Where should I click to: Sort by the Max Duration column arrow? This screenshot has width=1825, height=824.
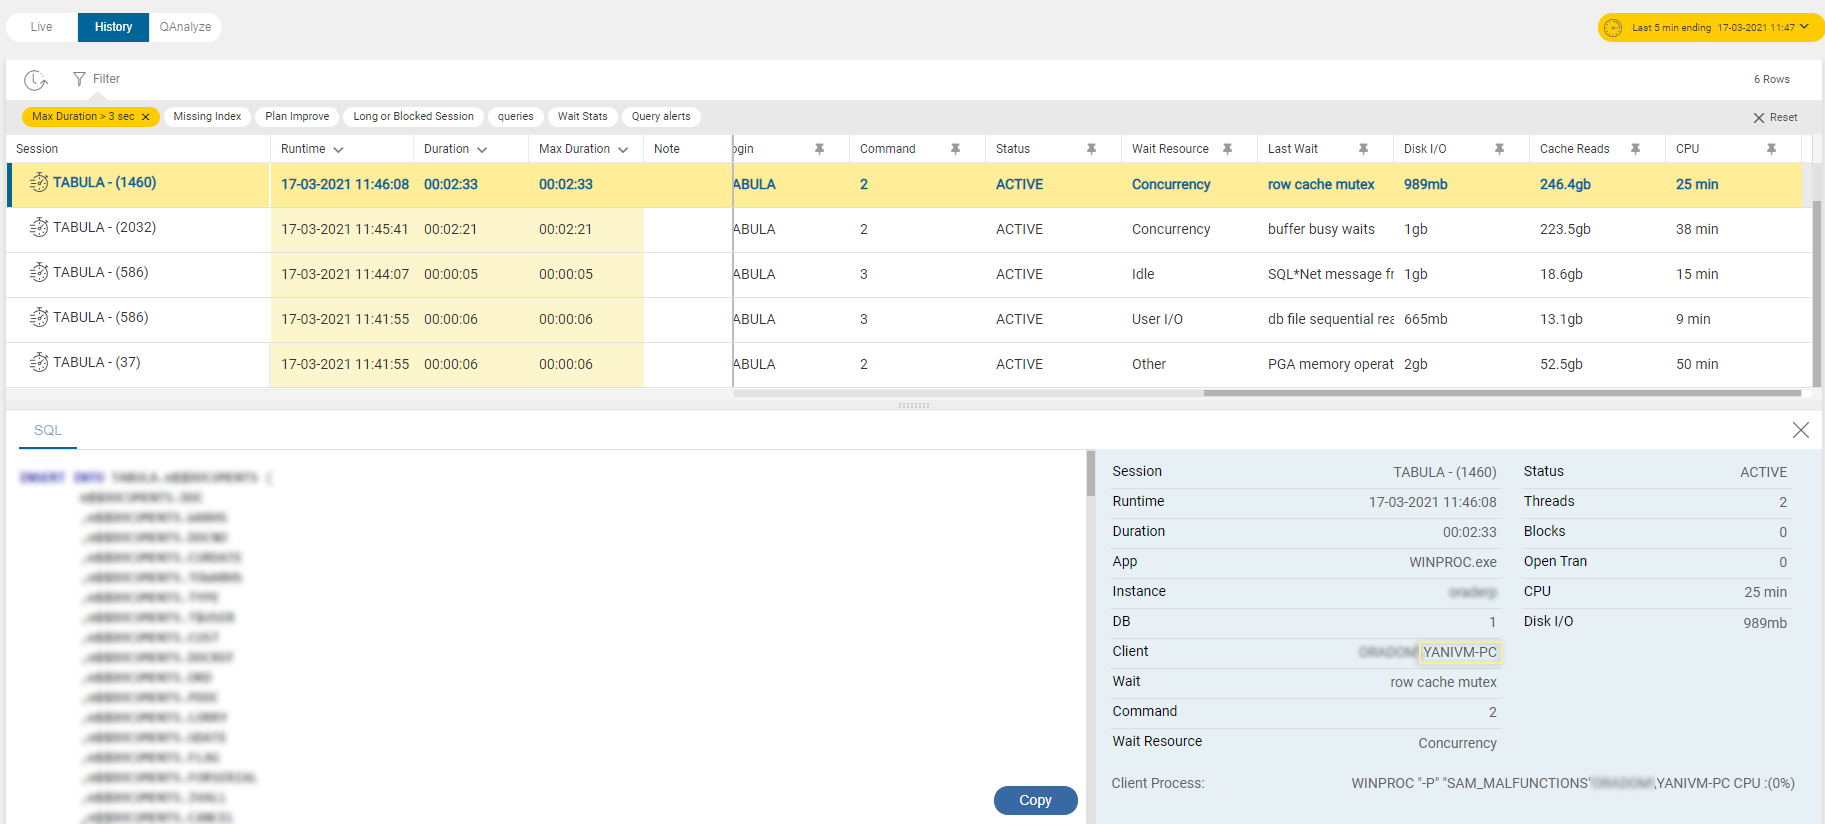tap(623, 150)
